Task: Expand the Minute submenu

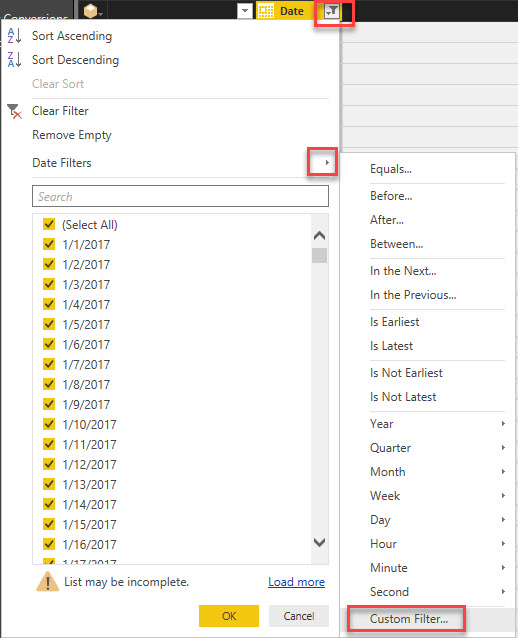Action: [503, 568]
